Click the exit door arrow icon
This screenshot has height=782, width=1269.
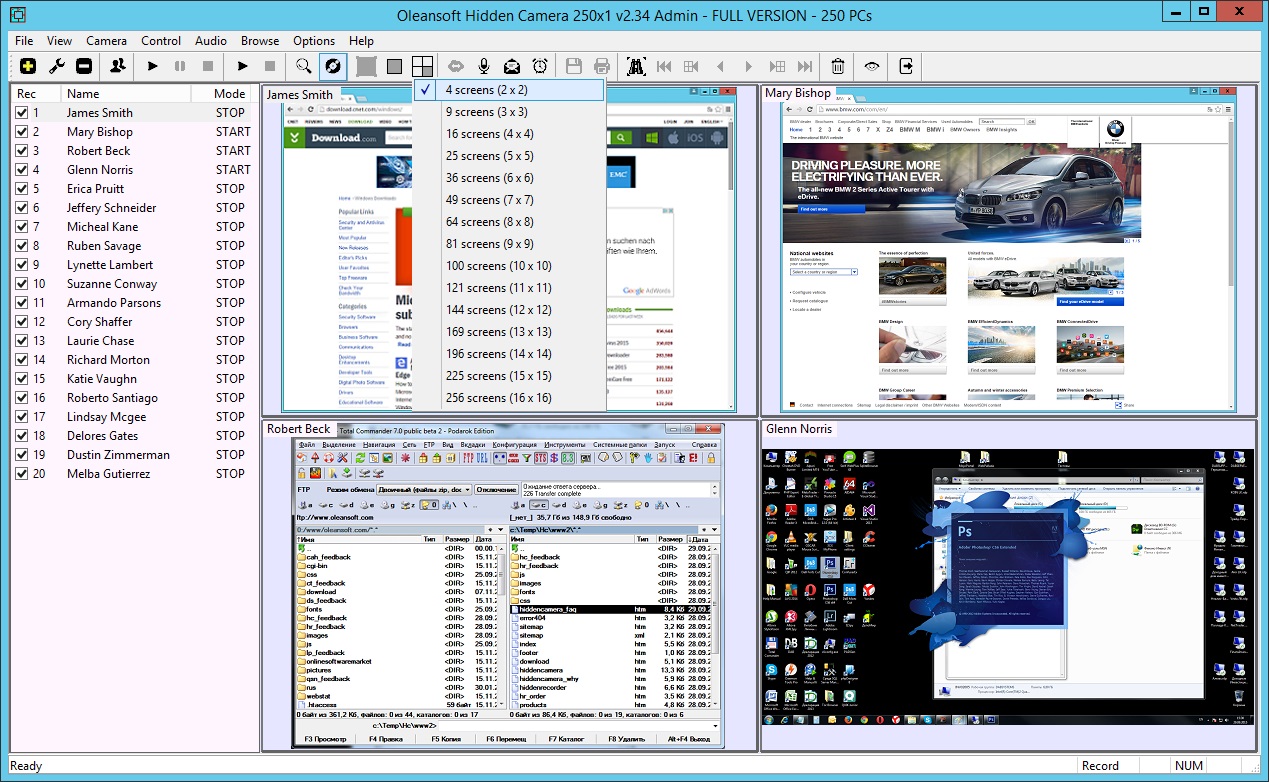coord(906,66)
